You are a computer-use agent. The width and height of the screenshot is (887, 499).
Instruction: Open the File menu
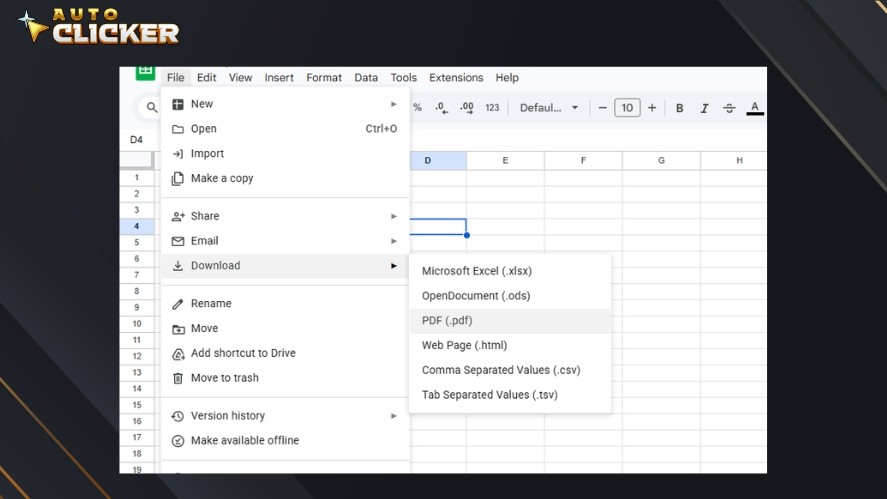175,78
